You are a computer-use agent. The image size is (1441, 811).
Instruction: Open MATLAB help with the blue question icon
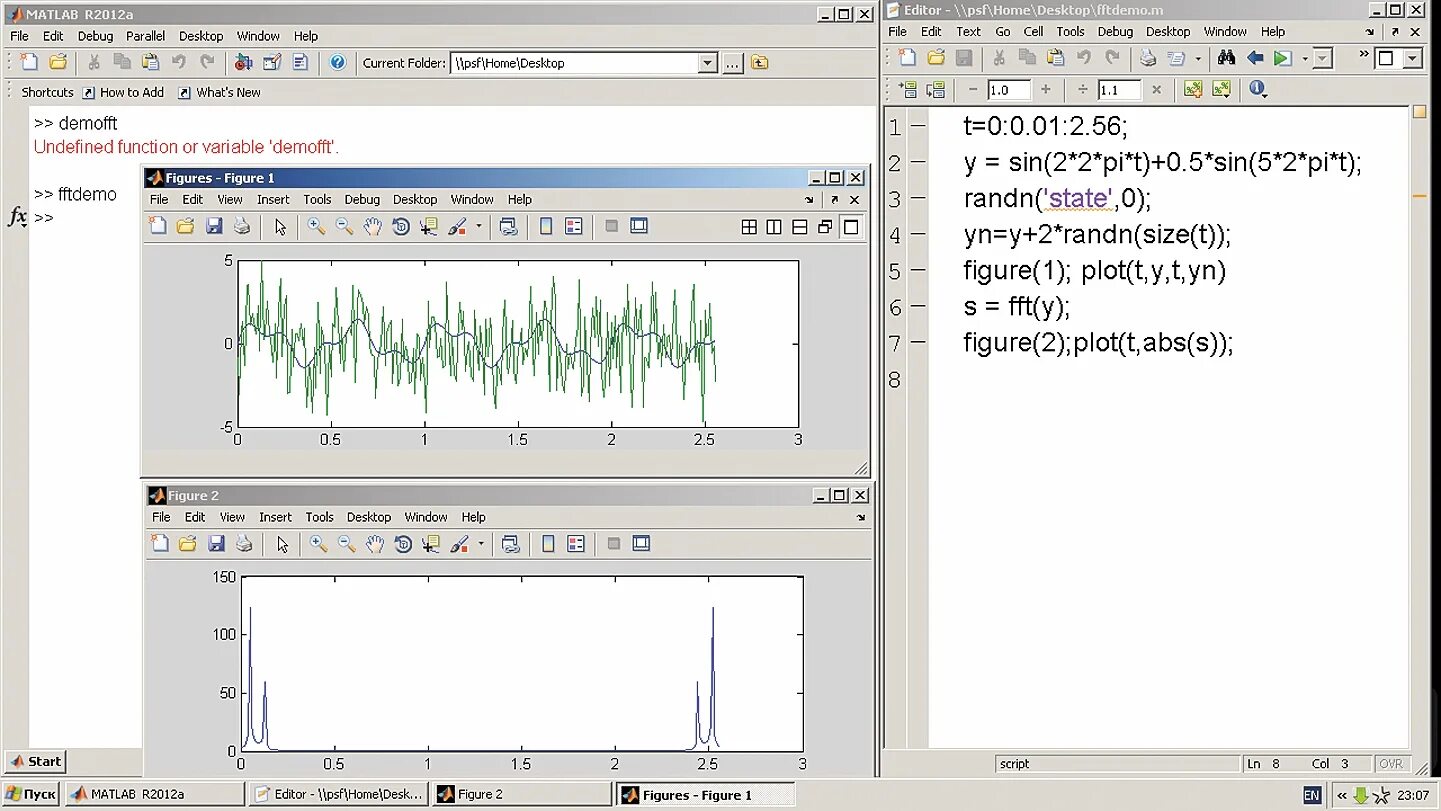coord(338,62)
